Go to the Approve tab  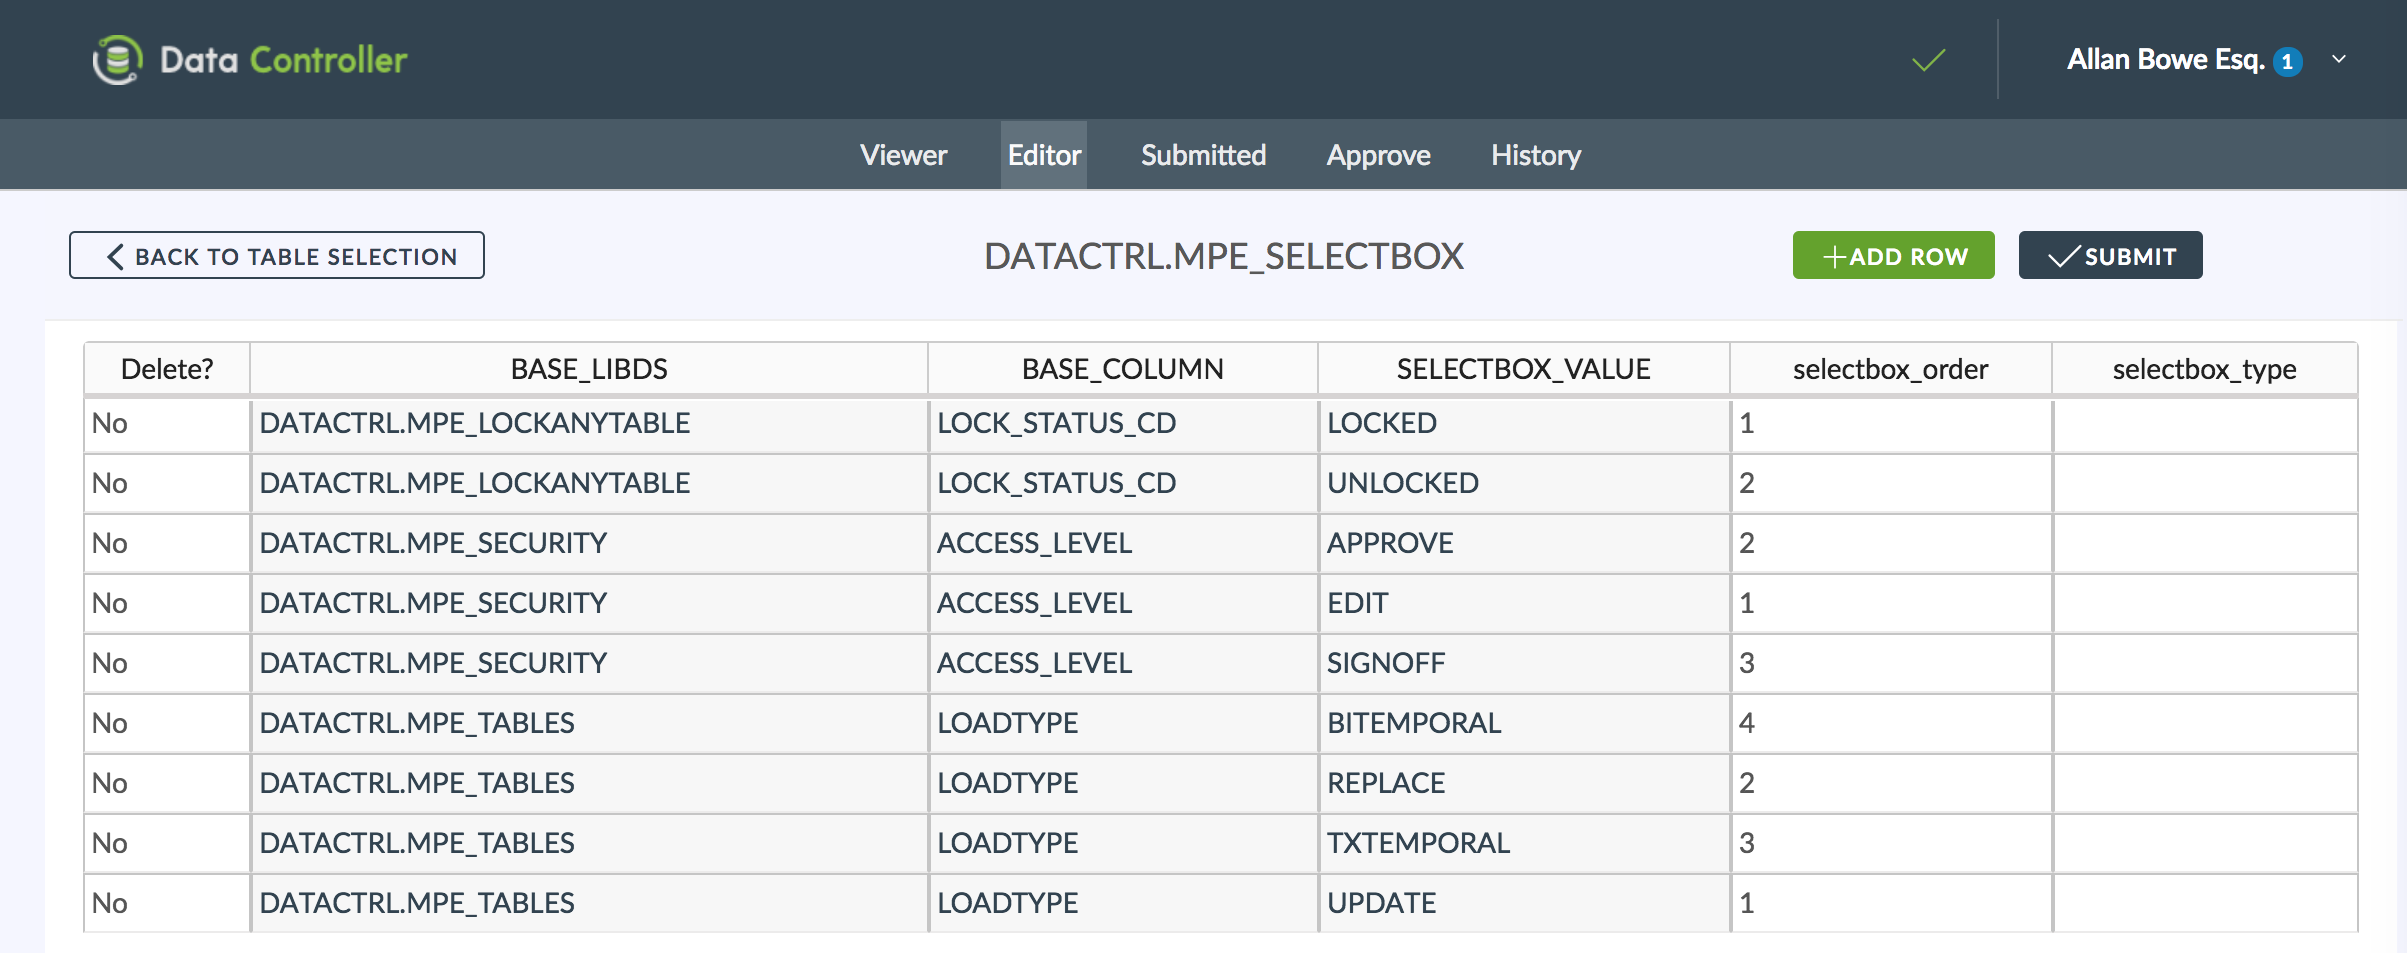[1378, 155]
